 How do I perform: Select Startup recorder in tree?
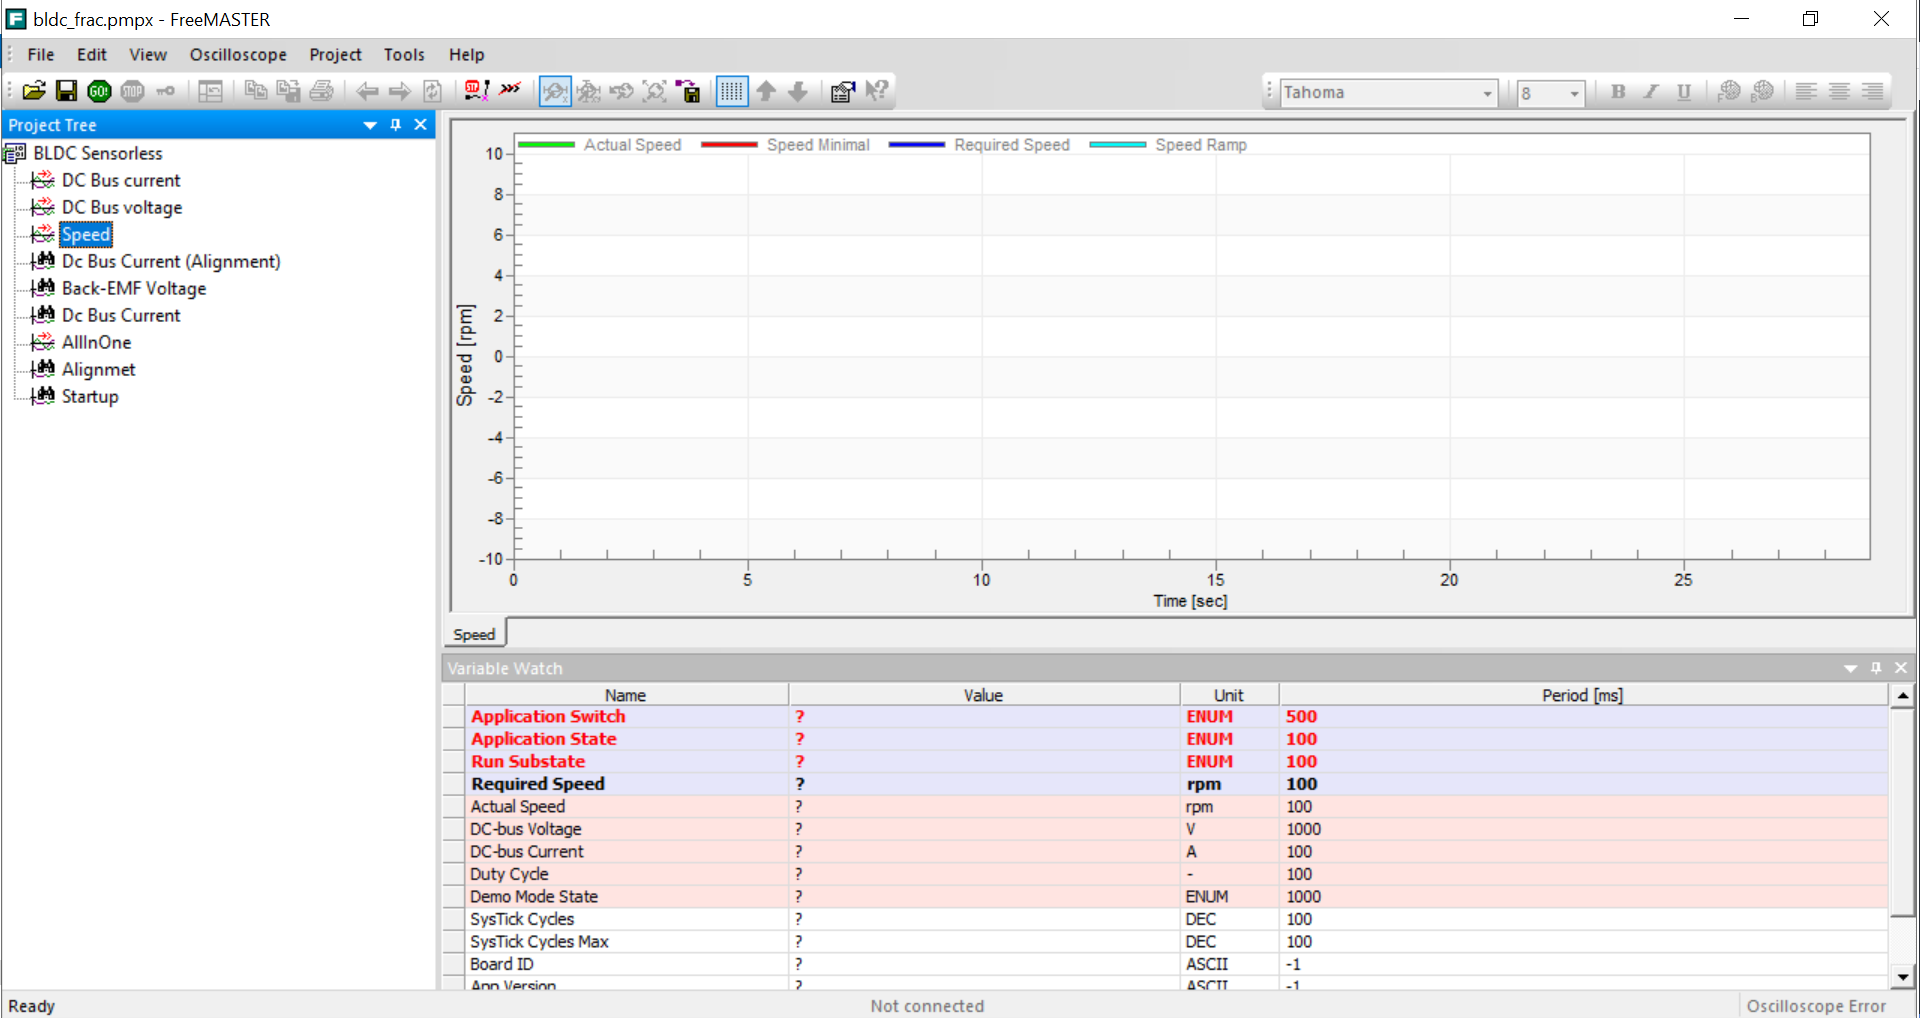pyautogui.click(x=90, y=396)
